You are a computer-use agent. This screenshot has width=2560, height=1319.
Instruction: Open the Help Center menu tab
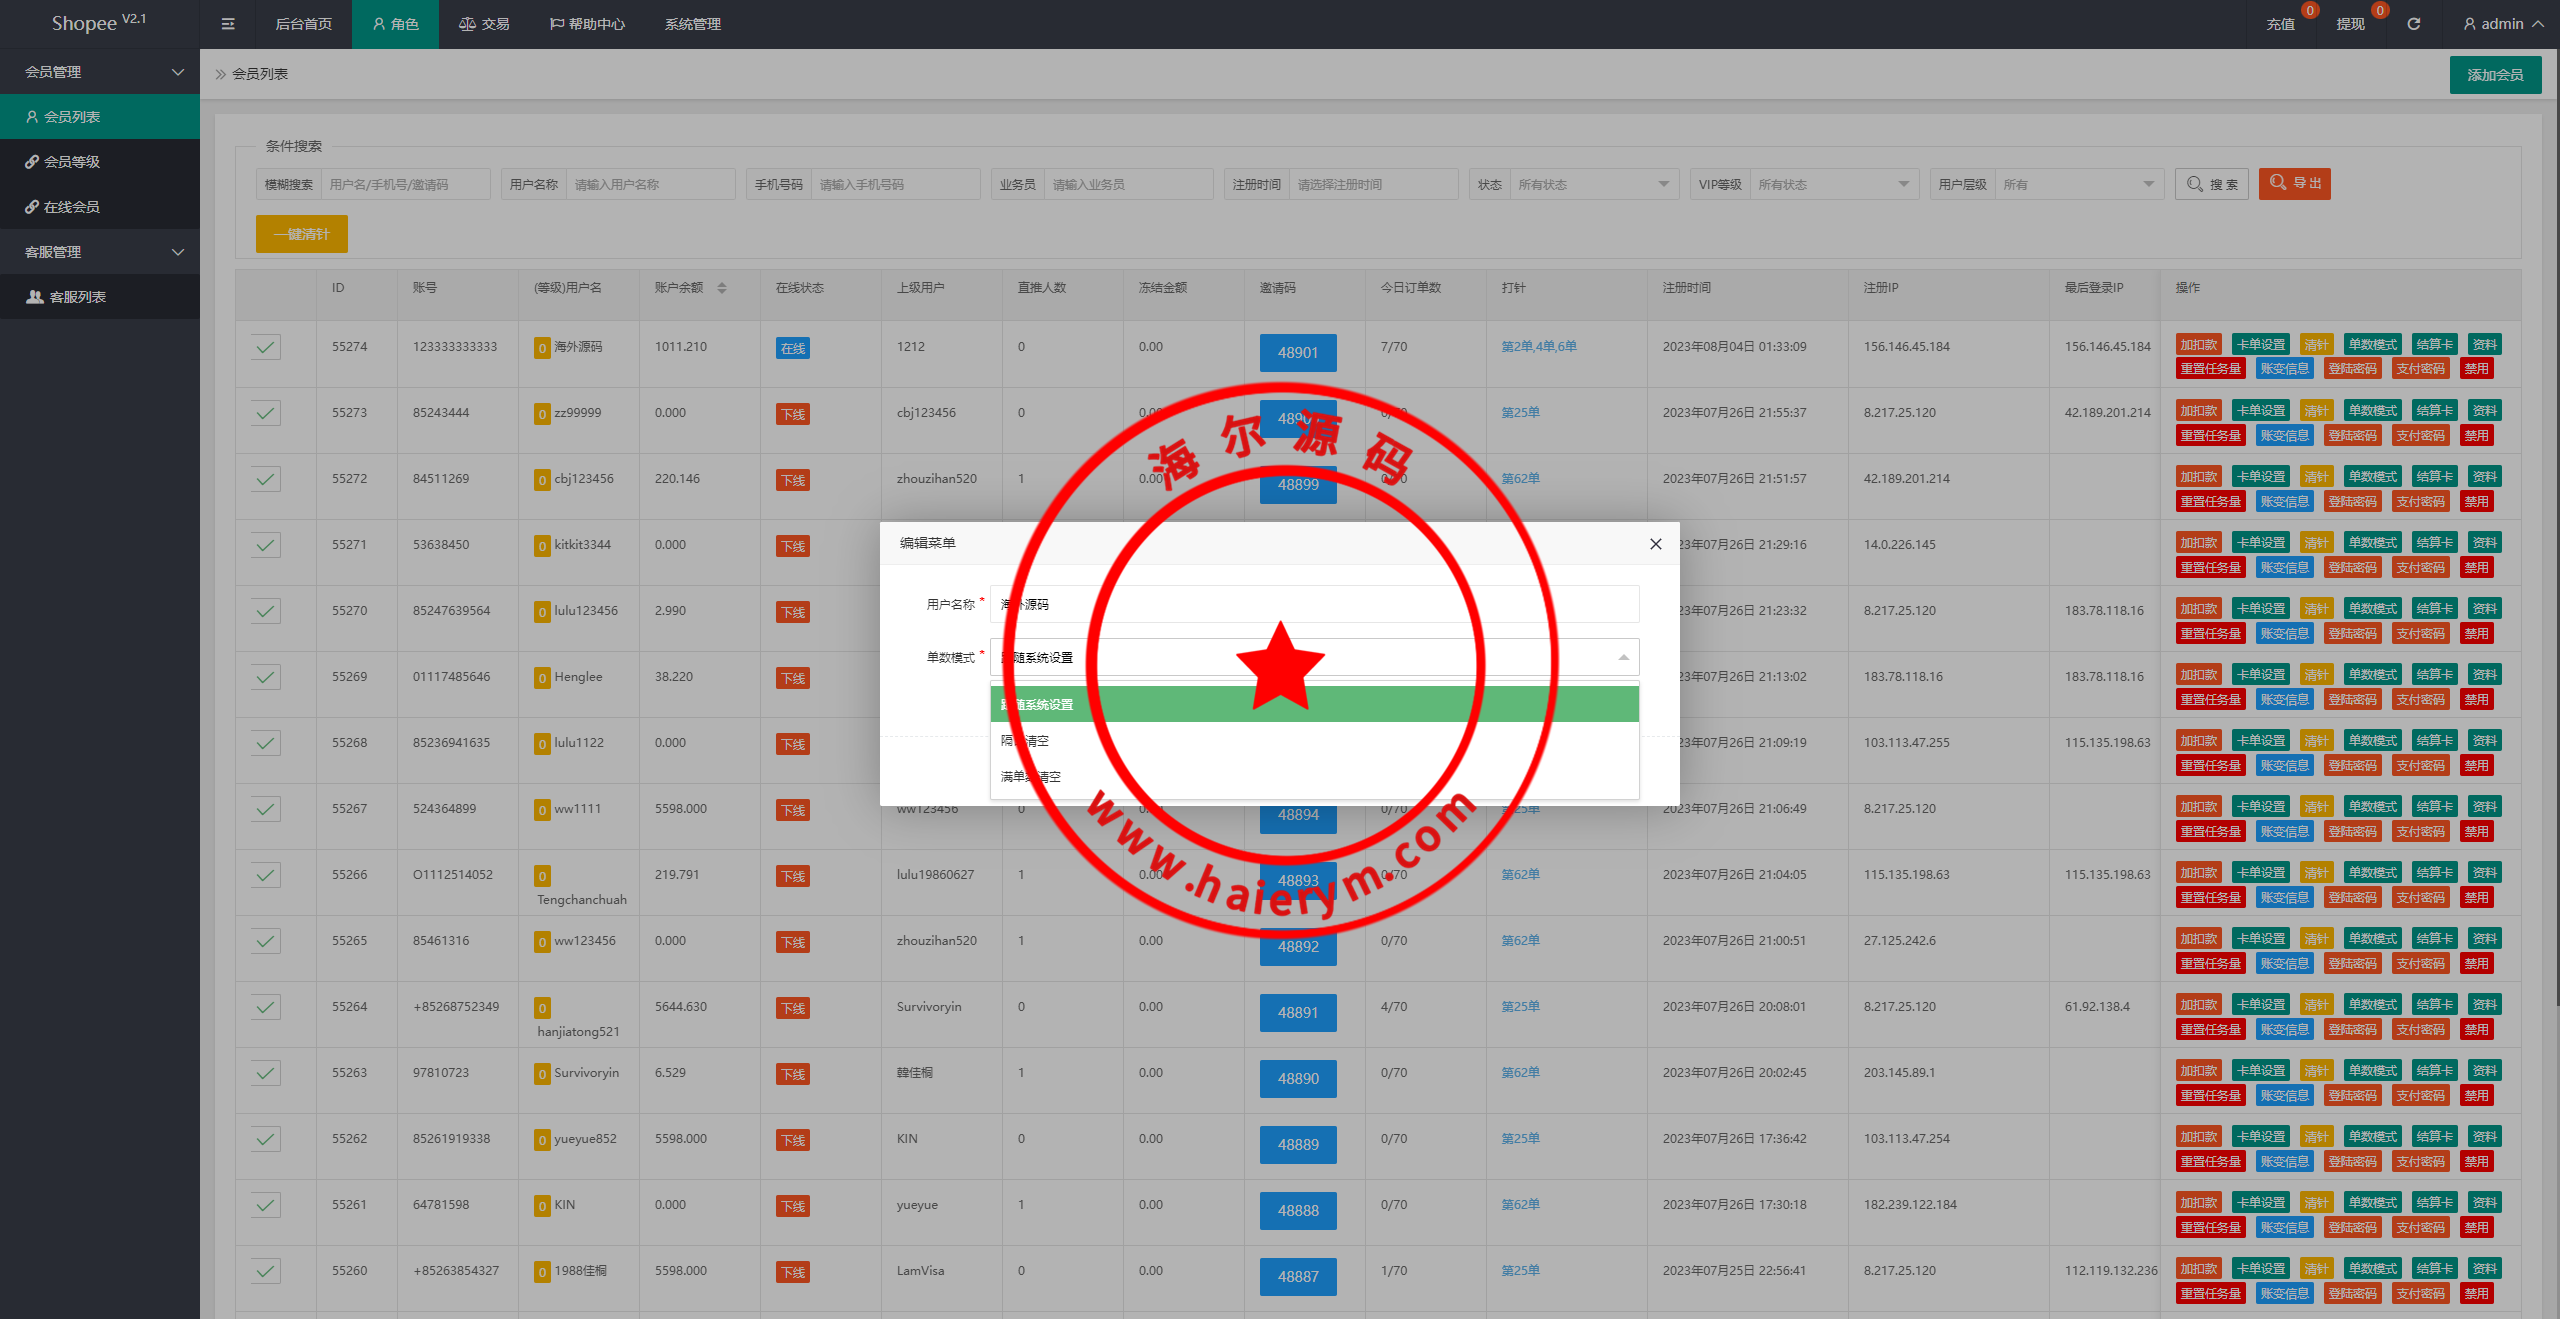click(587, 24)
